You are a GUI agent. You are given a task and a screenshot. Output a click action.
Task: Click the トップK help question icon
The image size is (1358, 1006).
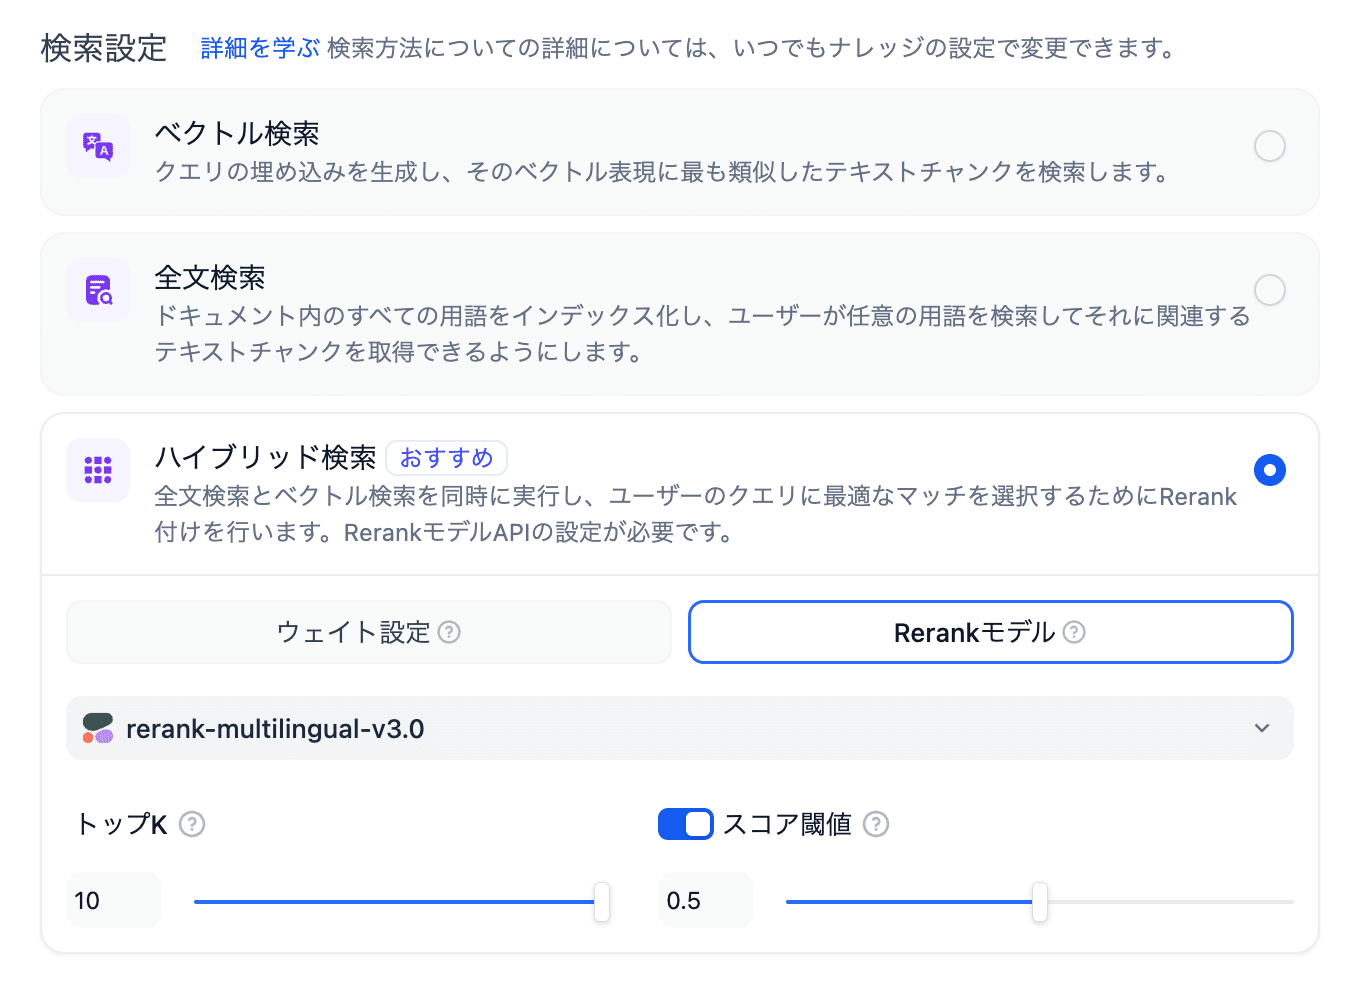point(192,824)
